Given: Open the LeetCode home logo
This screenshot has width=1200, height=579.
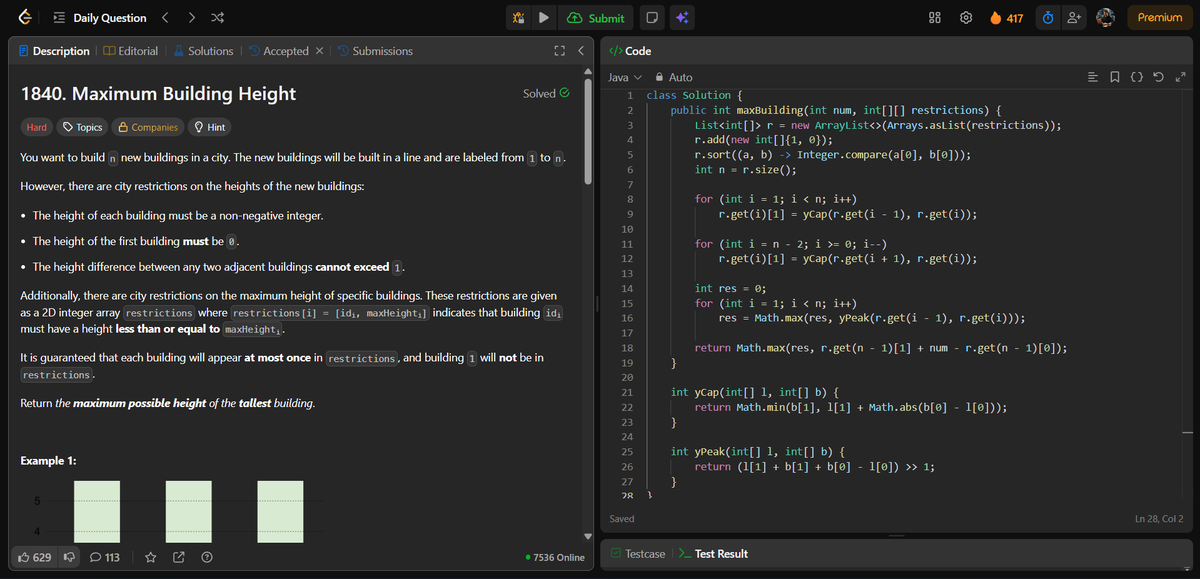Looking at the screenshot, I should point(24,17).
